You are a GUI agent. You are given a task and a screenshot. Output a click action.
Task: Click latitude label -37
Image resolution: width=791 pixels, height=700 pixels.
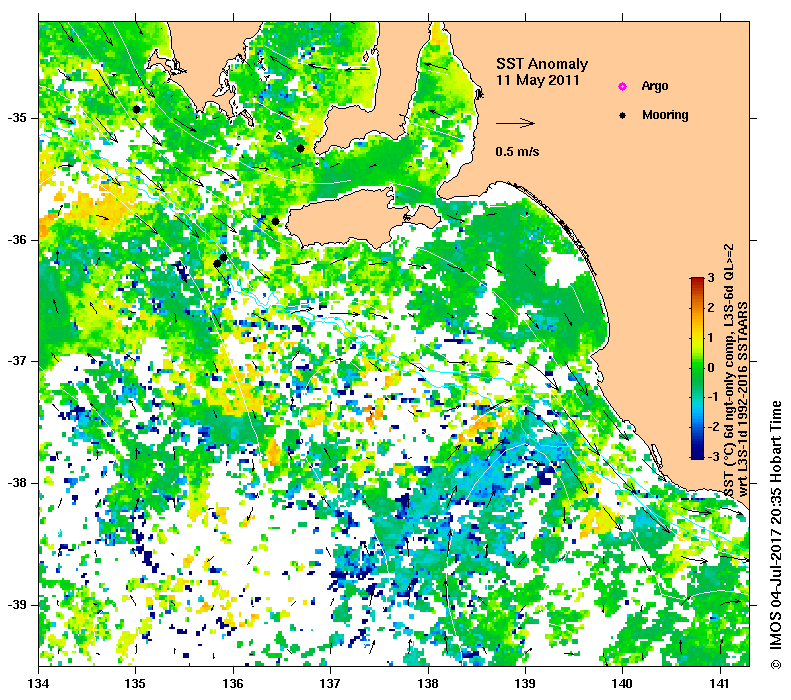click(17, 361)
